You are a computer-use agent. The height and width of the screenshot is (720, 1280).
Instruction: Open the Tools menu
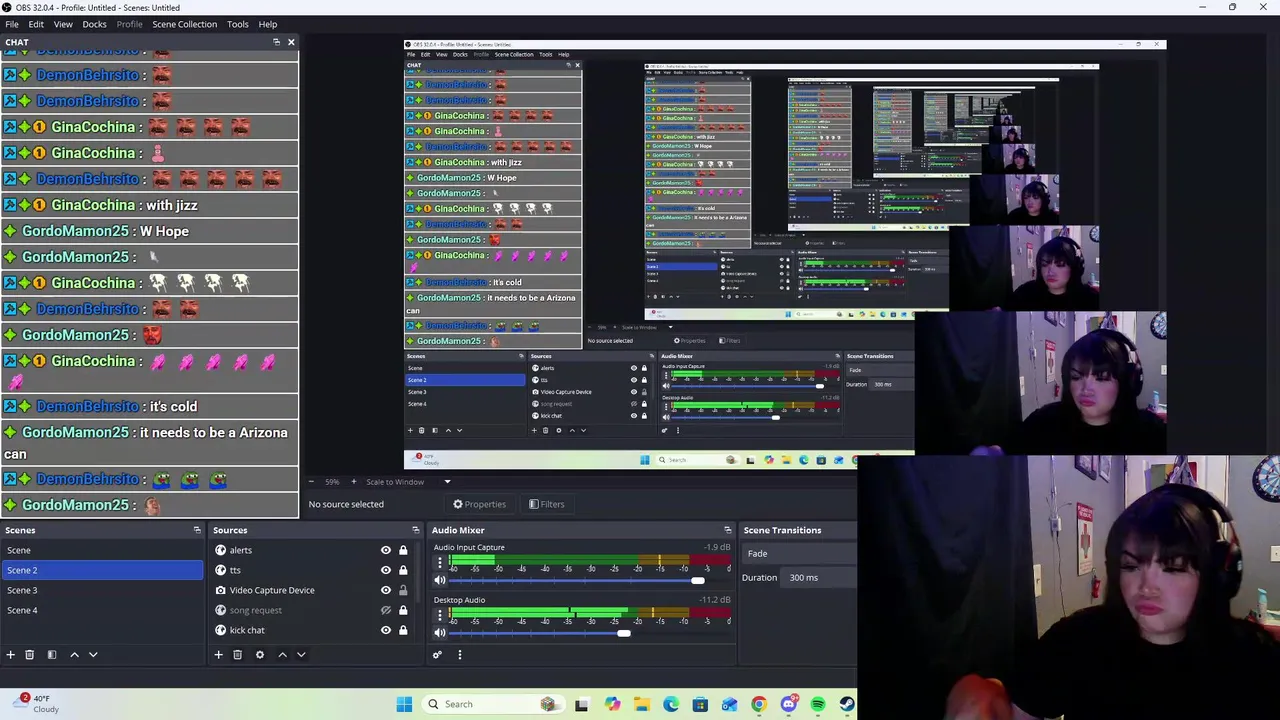(237, 24)
